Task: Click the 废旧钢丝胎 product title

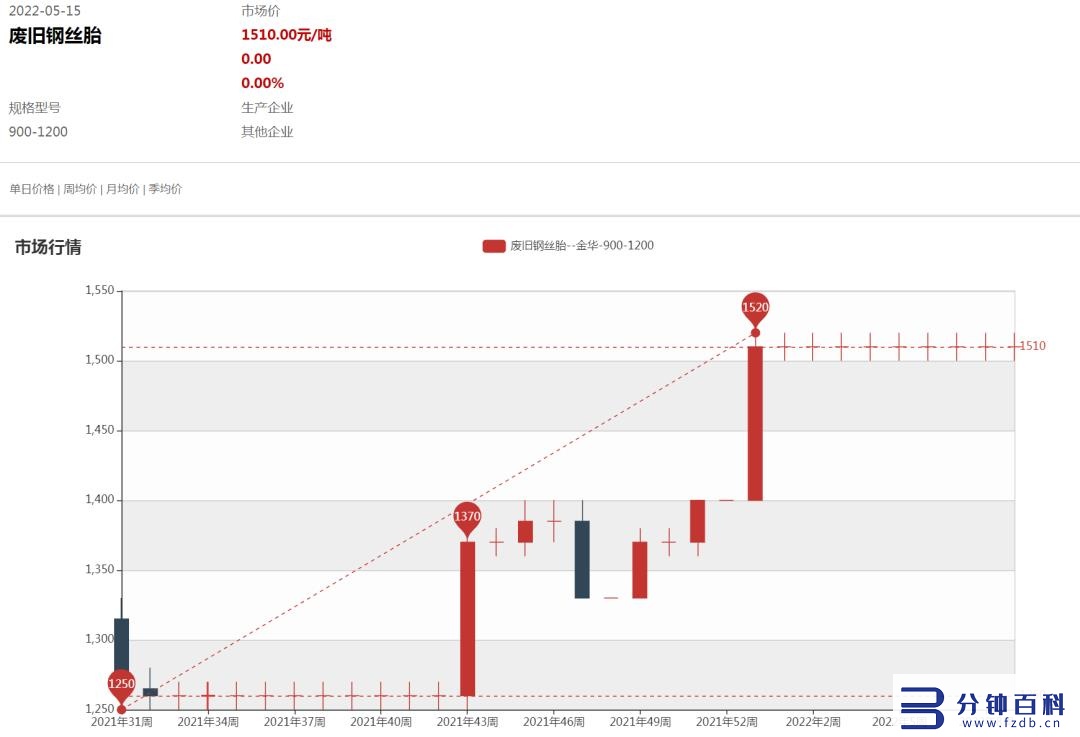Action: click(55, 36)
